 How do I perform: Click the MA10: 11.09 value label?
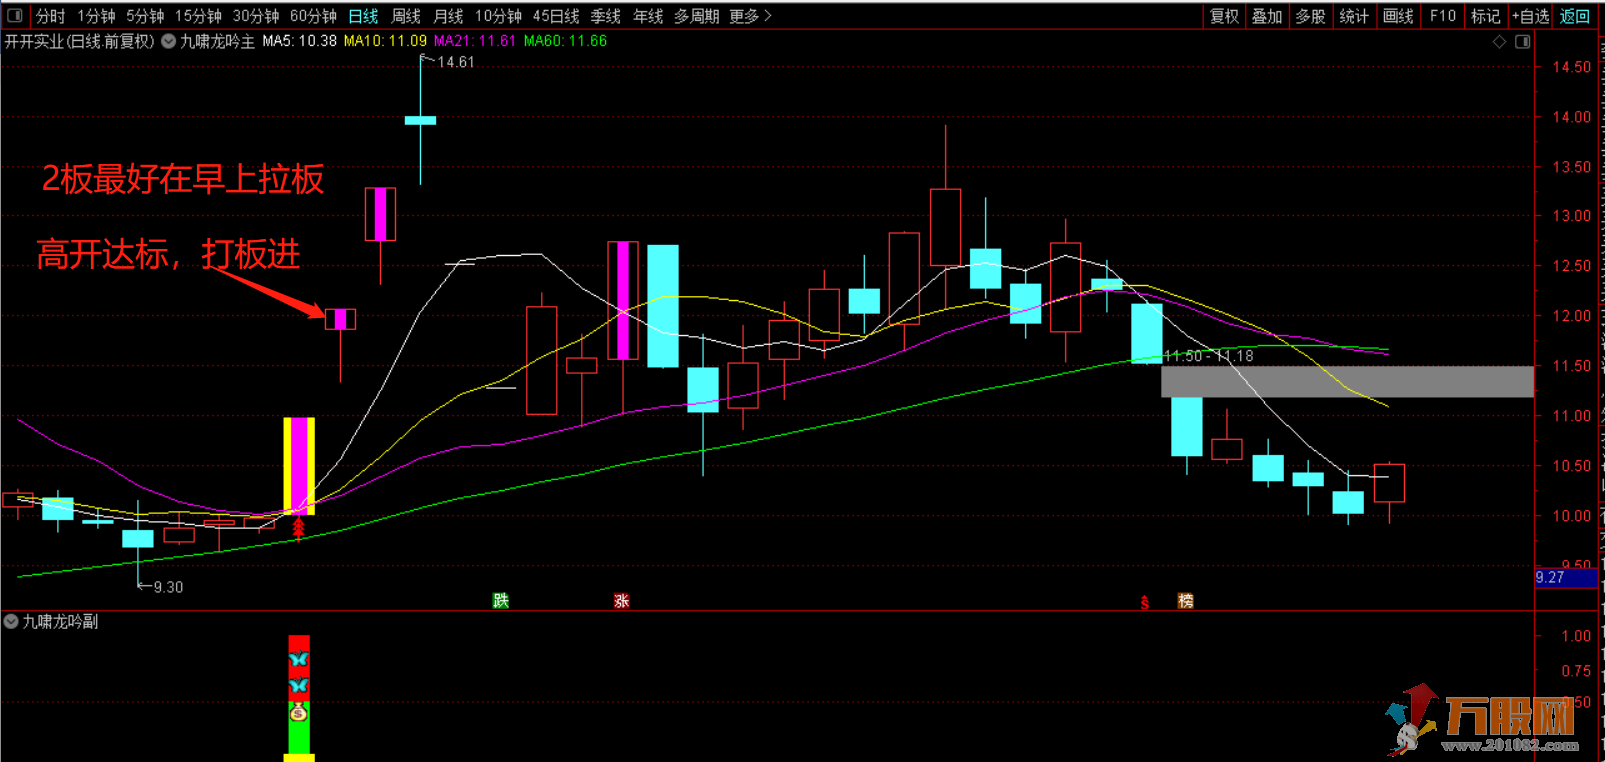385,41
